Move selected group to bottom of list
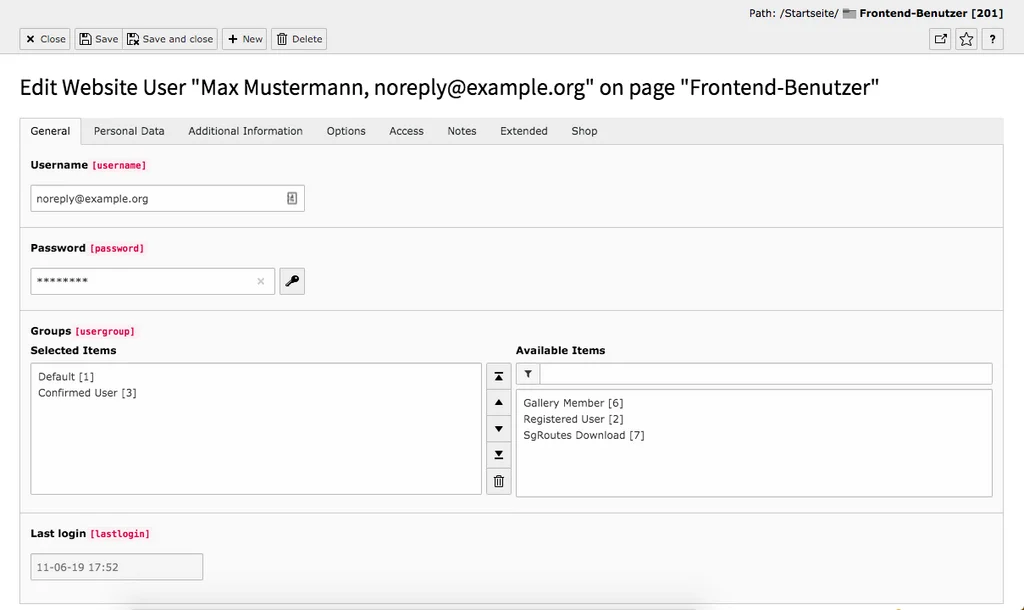 (x=498, y=454)
